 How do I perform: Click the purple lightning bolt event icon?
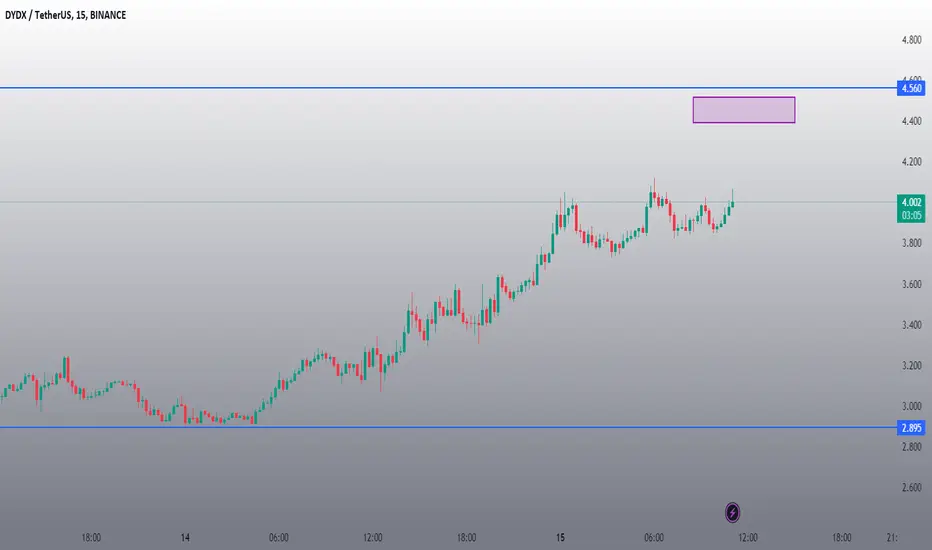click(732, 513)
